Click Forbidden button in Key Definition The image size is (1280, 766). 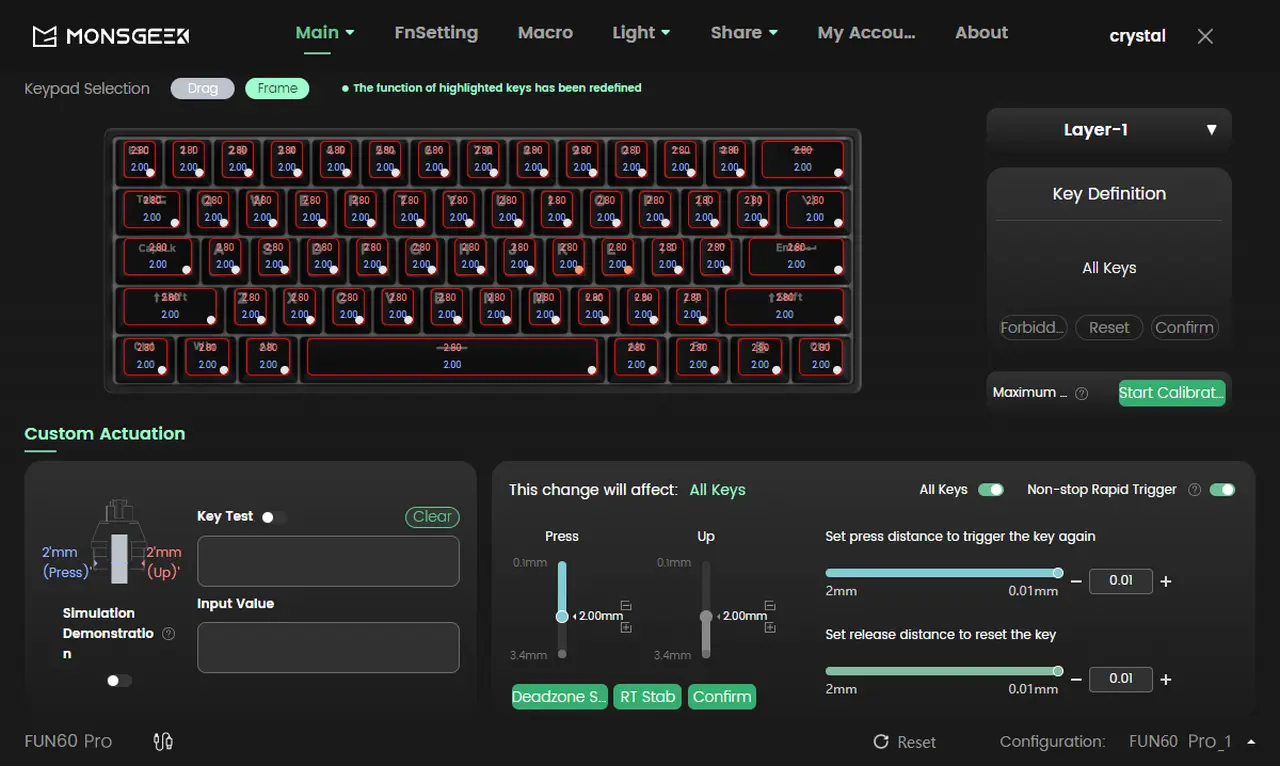click(x=1033, y=328)
